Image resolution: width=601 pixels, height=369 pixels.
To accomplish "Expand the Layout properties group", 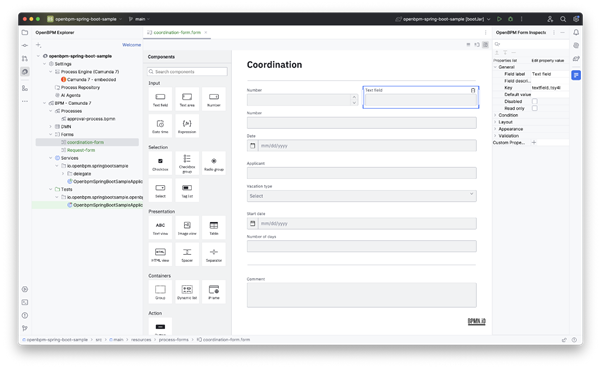I will coord(495,122).
